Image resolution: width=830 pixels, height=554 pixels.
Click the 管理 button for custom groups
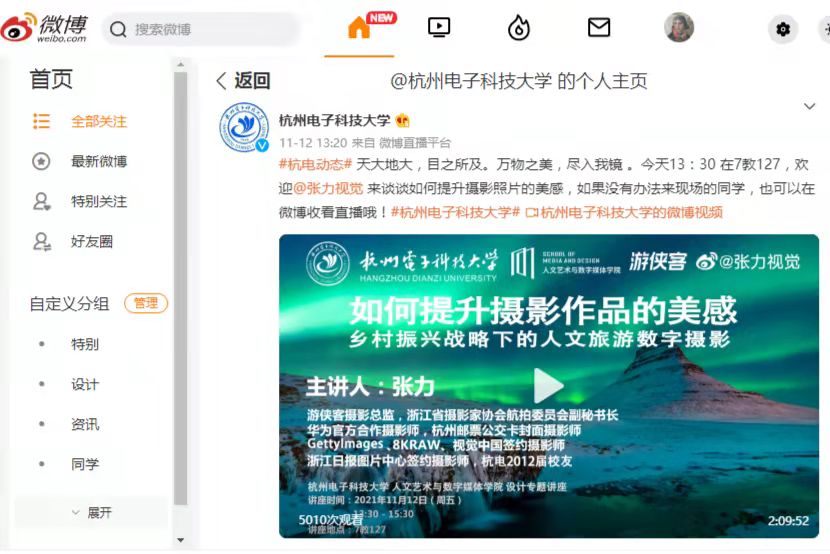146,303
